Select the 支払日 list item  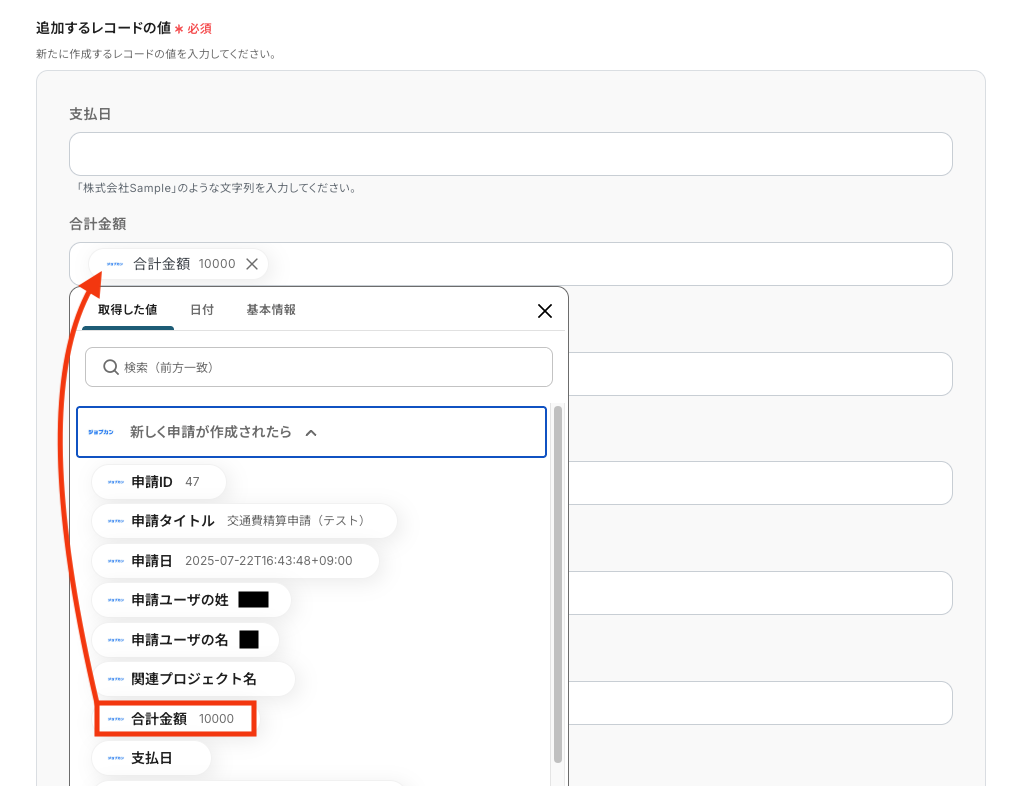click(151, 758)
